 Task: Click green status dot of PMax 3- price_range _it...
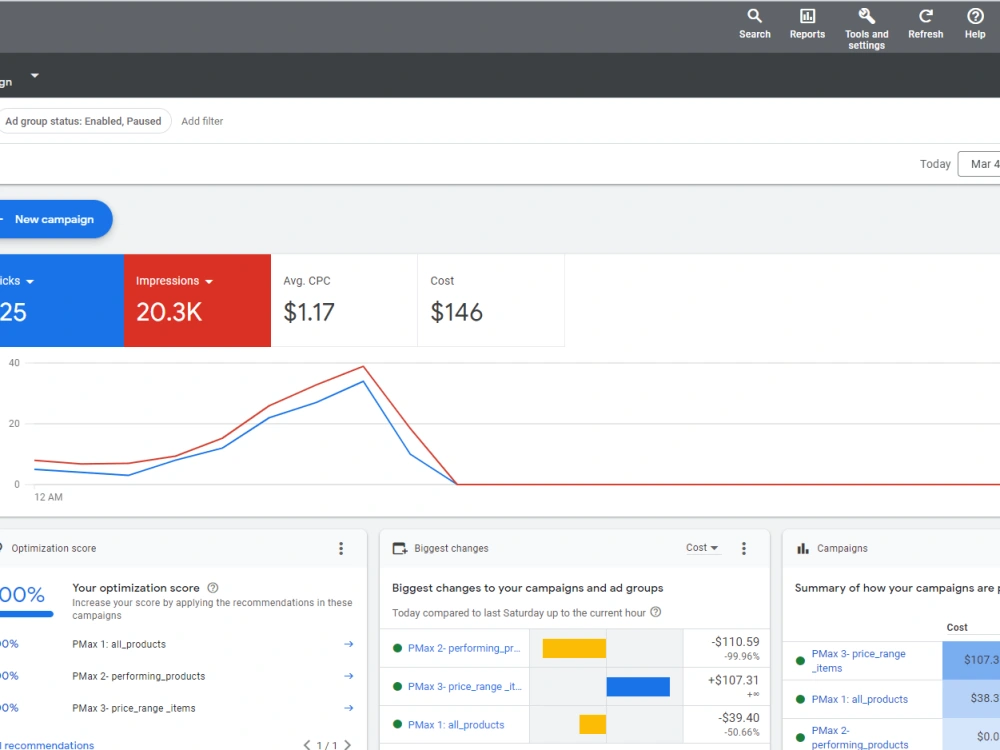pos(397,686)
